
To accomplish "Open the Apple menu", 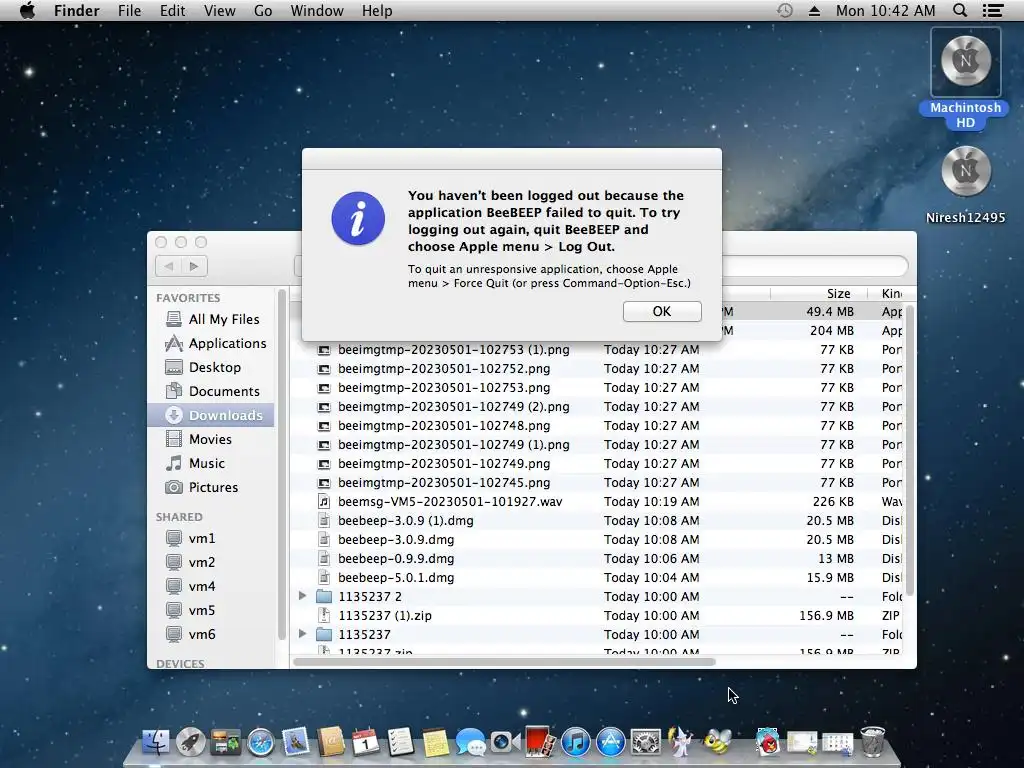I will click(27, 10).
